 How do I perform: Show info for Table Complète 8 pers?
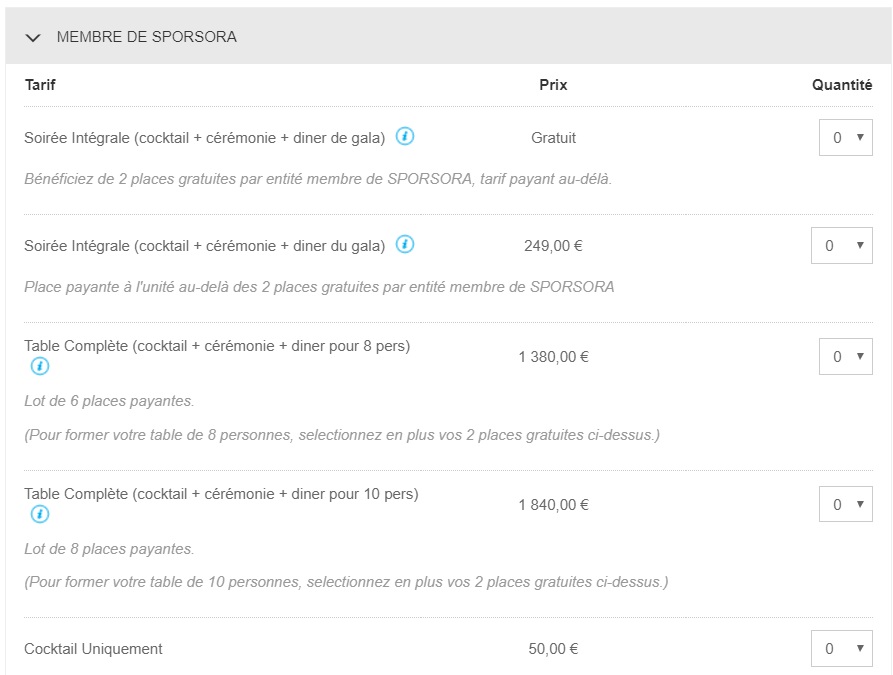(x=40, y=366)
